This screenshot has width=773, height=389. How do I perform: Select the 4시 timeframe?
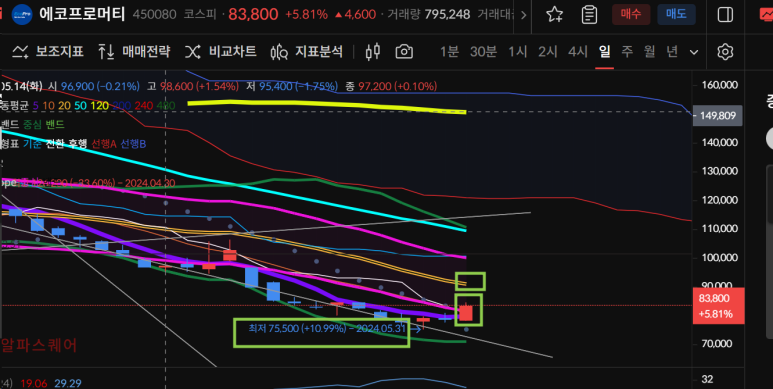(578, 51)
